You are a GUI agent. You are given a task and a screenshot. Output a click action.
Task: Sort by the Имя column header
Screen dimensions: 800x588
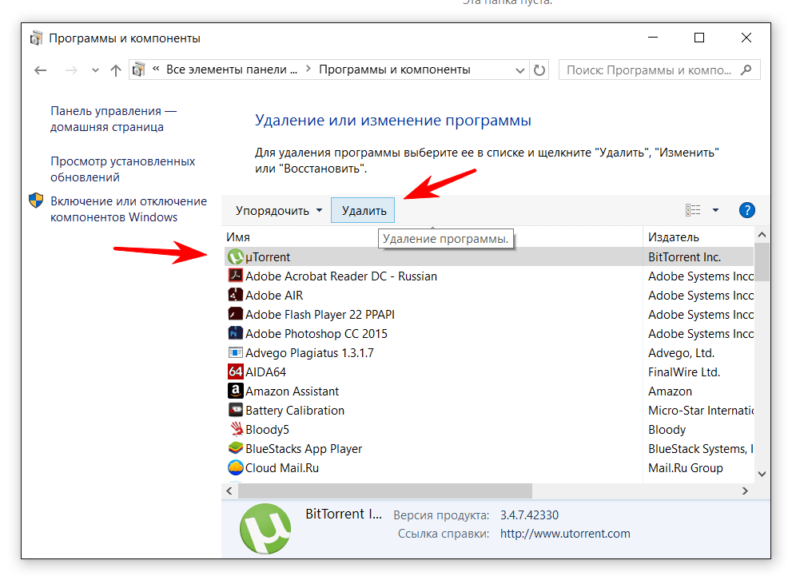tap(238, 237)
